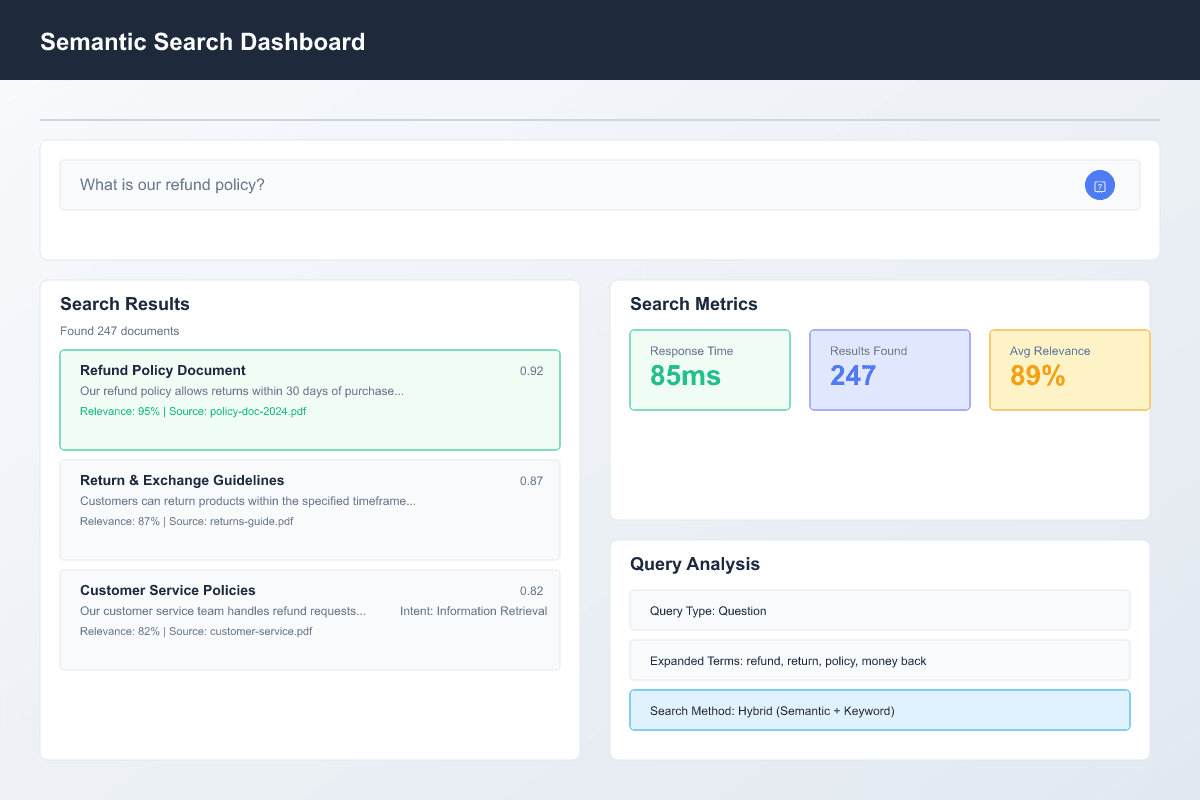Select the Response Time metric card
This screenshot has height=800, width=1200.
coord(710,370)
